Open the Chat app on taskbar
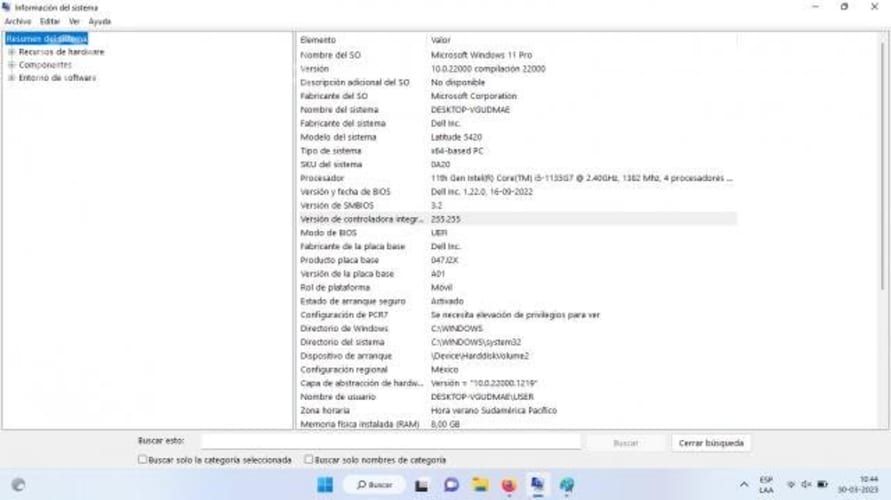Screen dimensions: 891x500 [x=451, y=485]
